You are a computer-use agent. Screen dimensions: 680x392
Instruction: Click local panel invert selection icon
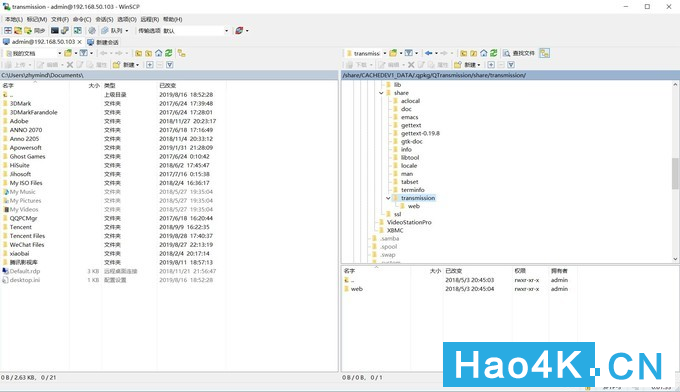(170, 65)
